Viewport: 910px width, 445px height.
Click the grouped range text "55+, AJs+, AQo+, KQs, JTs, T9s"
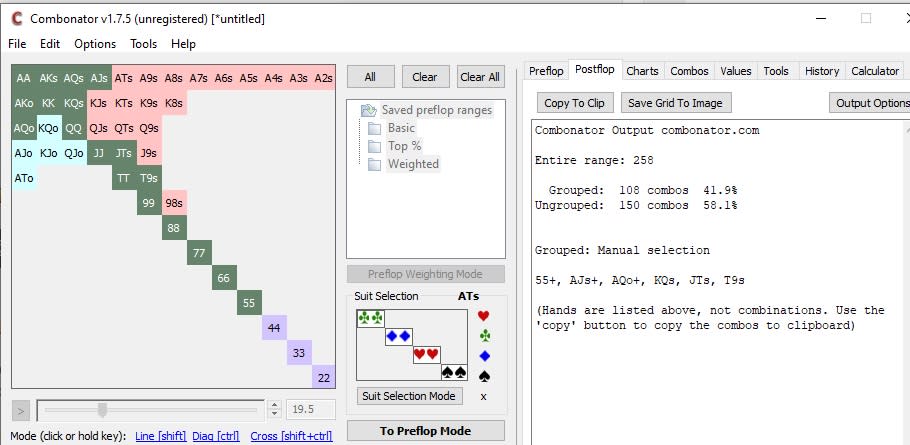pyautogui.click(x=640, y=281)
